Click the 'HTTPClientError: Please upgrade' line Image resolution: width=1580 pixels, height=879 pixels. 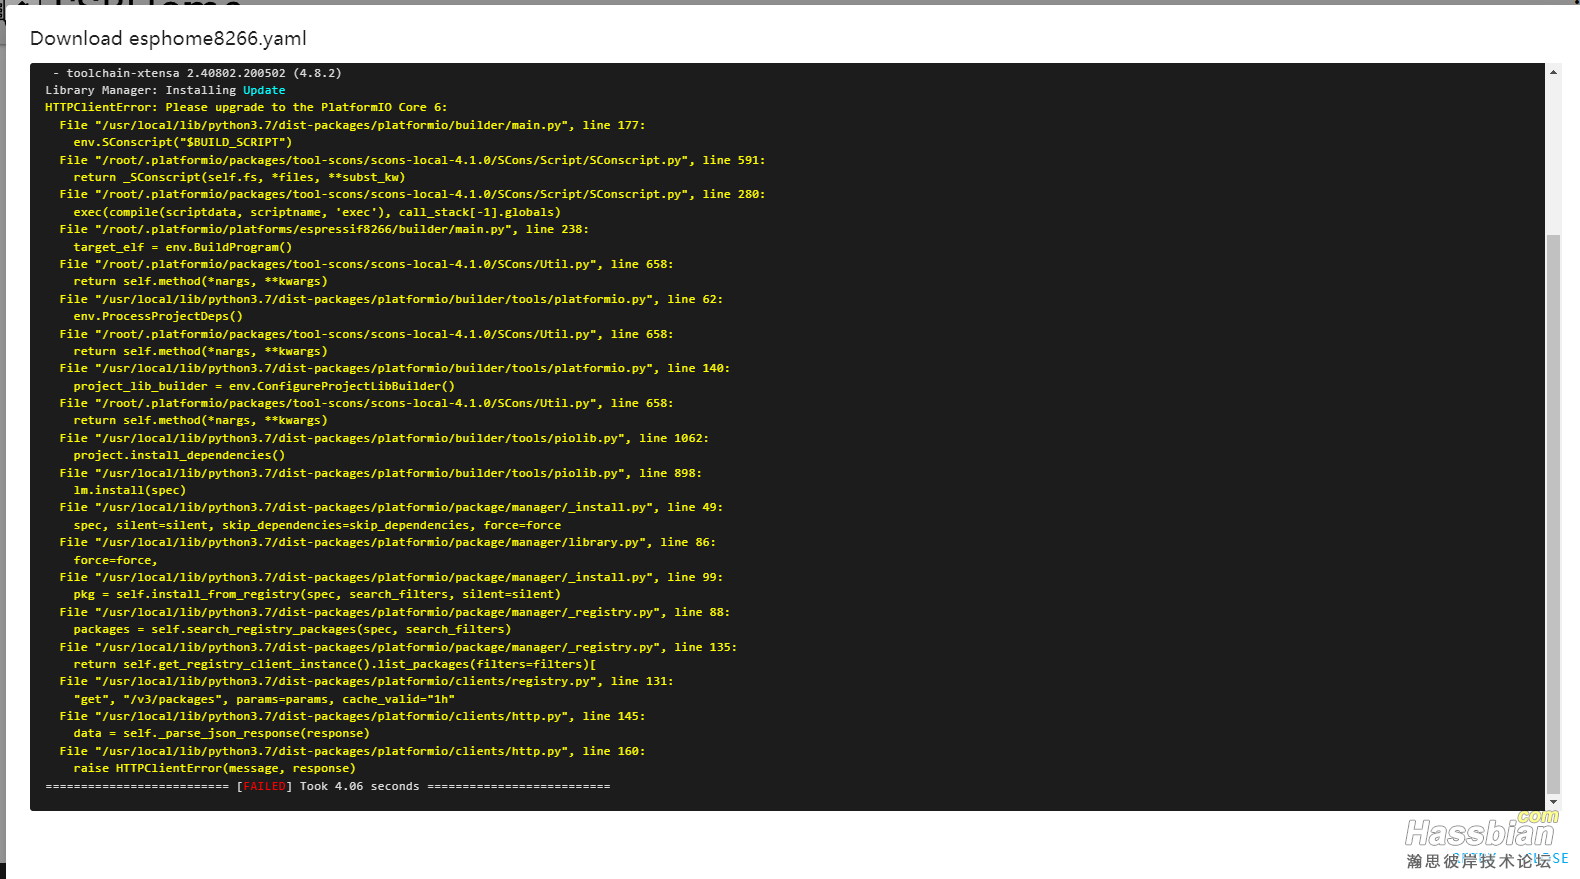click(x=246, y=107)
